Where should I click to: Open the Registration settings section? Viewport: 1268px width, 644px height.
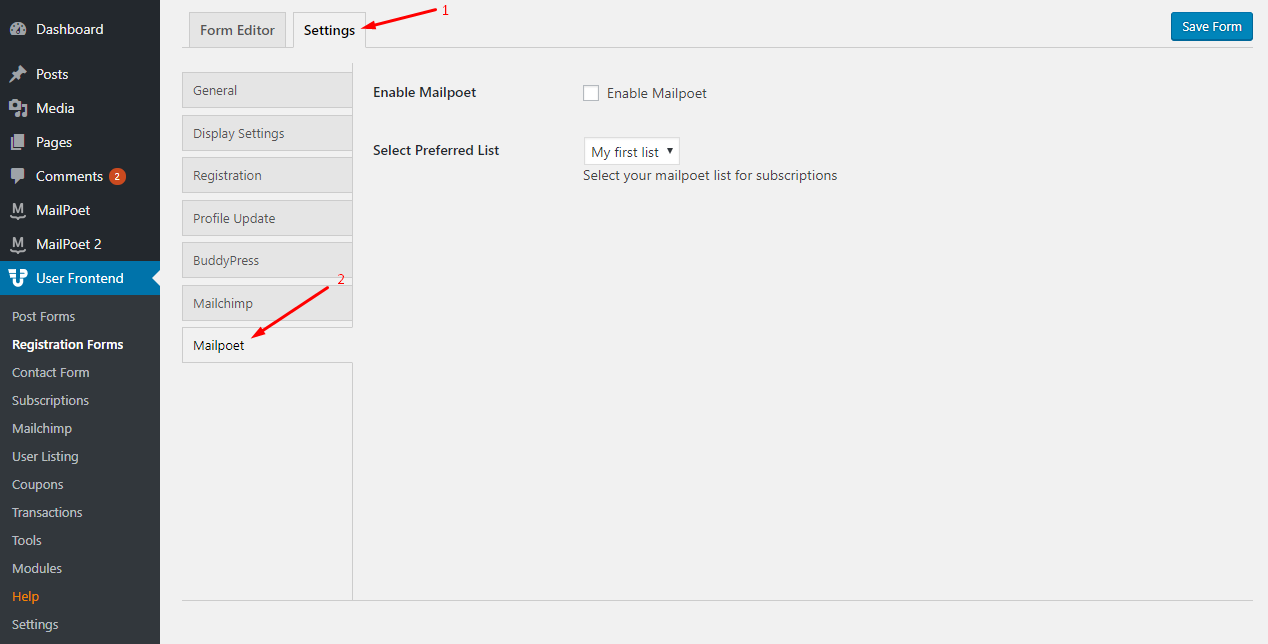[x=267, y=175]
